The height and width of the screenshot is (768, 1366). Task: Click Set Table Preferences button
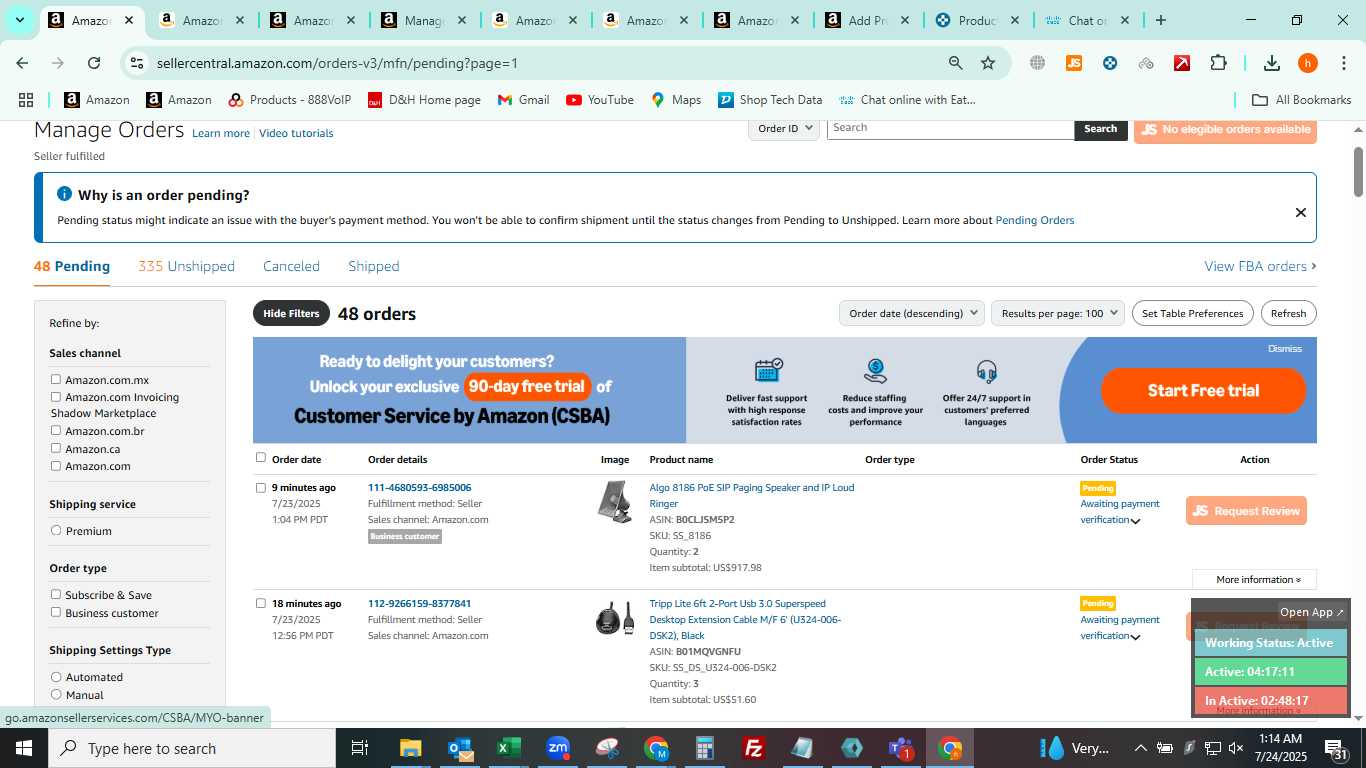1192,313
